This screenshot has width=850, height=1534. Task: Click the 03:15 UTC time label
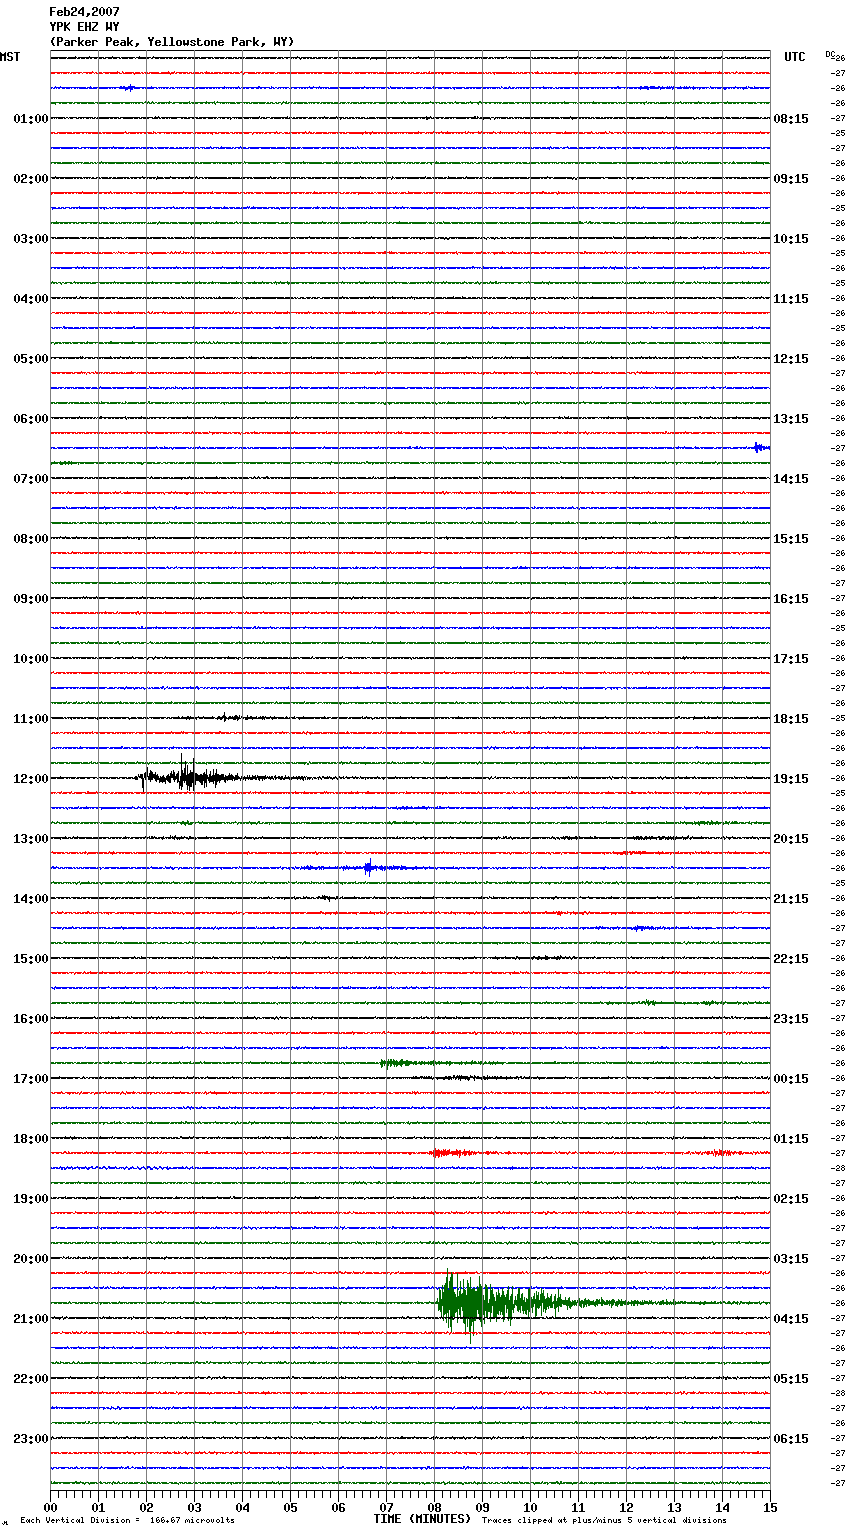click(791, 1259)
